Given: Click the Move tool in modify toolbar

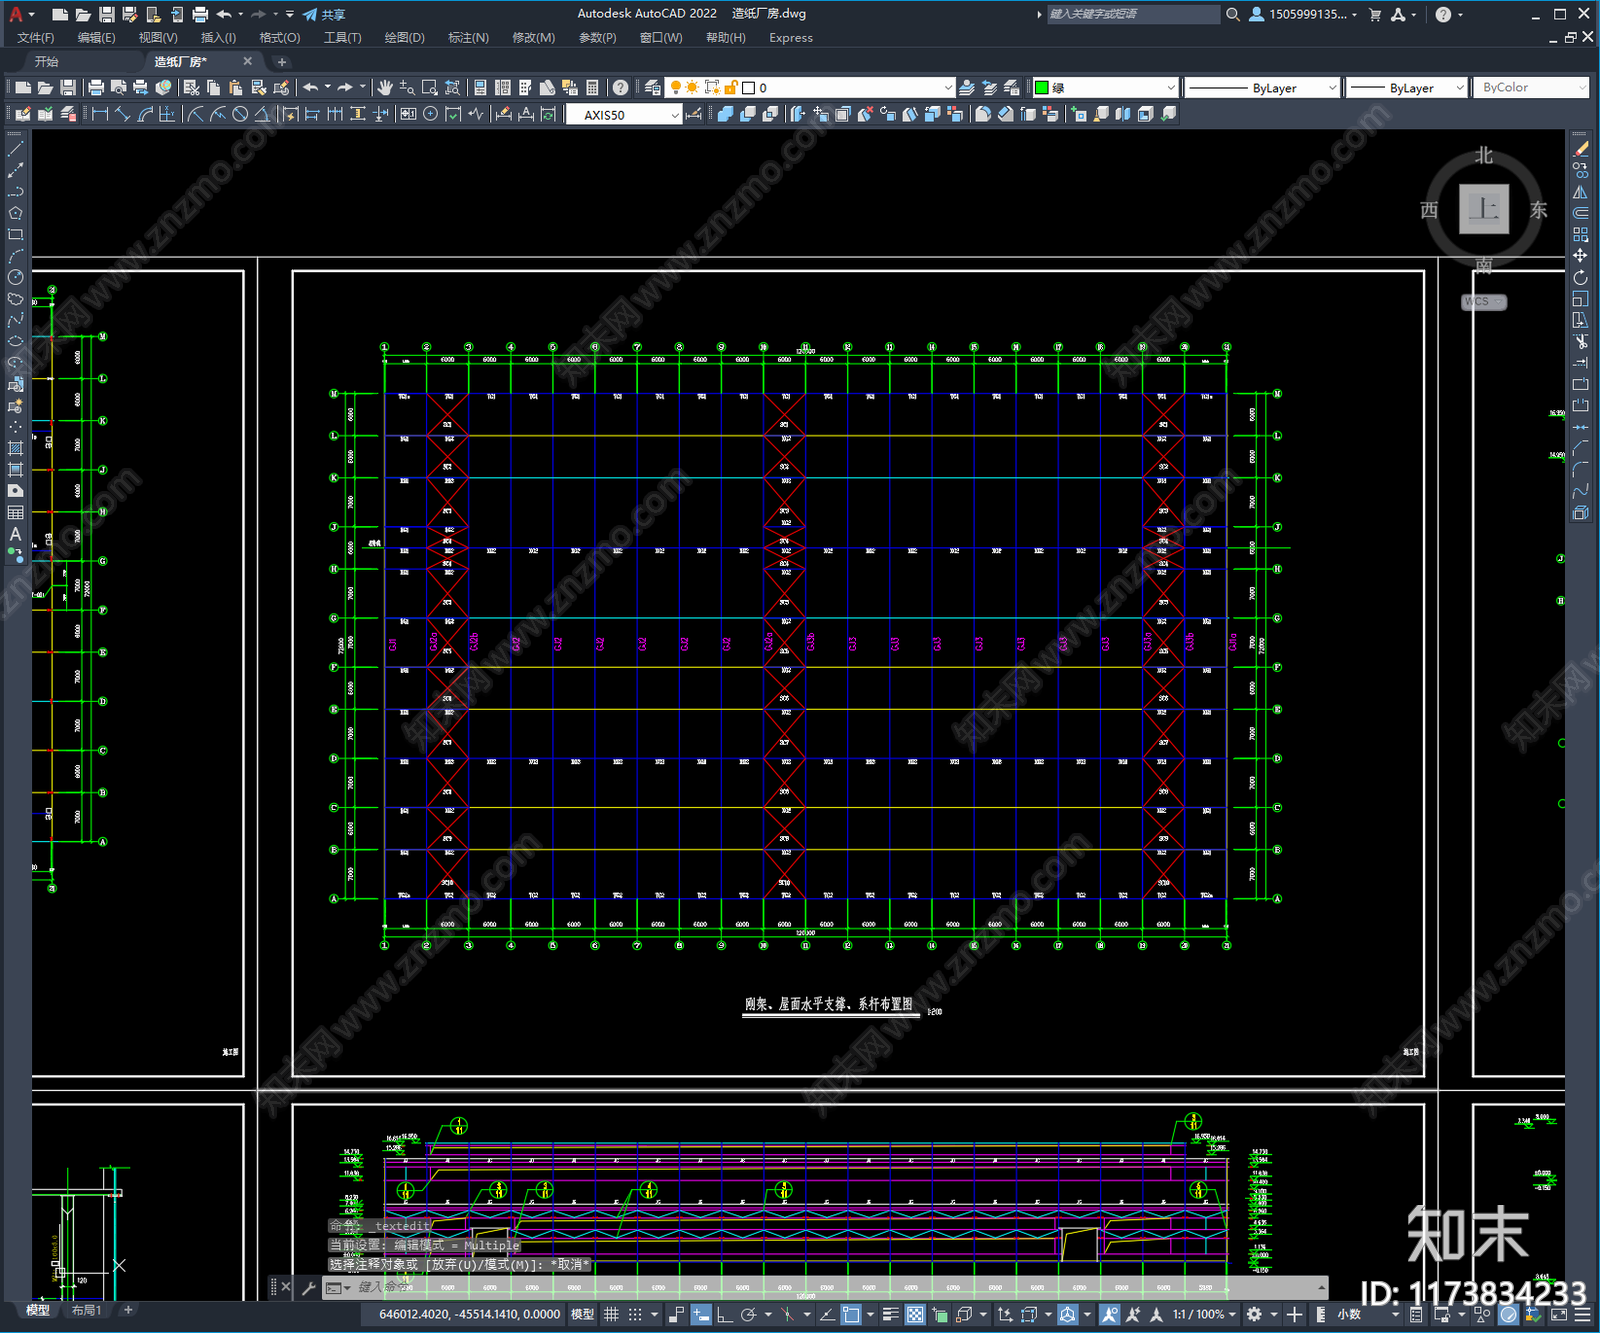Looking at the screenshot, I should [x=1580, y=256].
